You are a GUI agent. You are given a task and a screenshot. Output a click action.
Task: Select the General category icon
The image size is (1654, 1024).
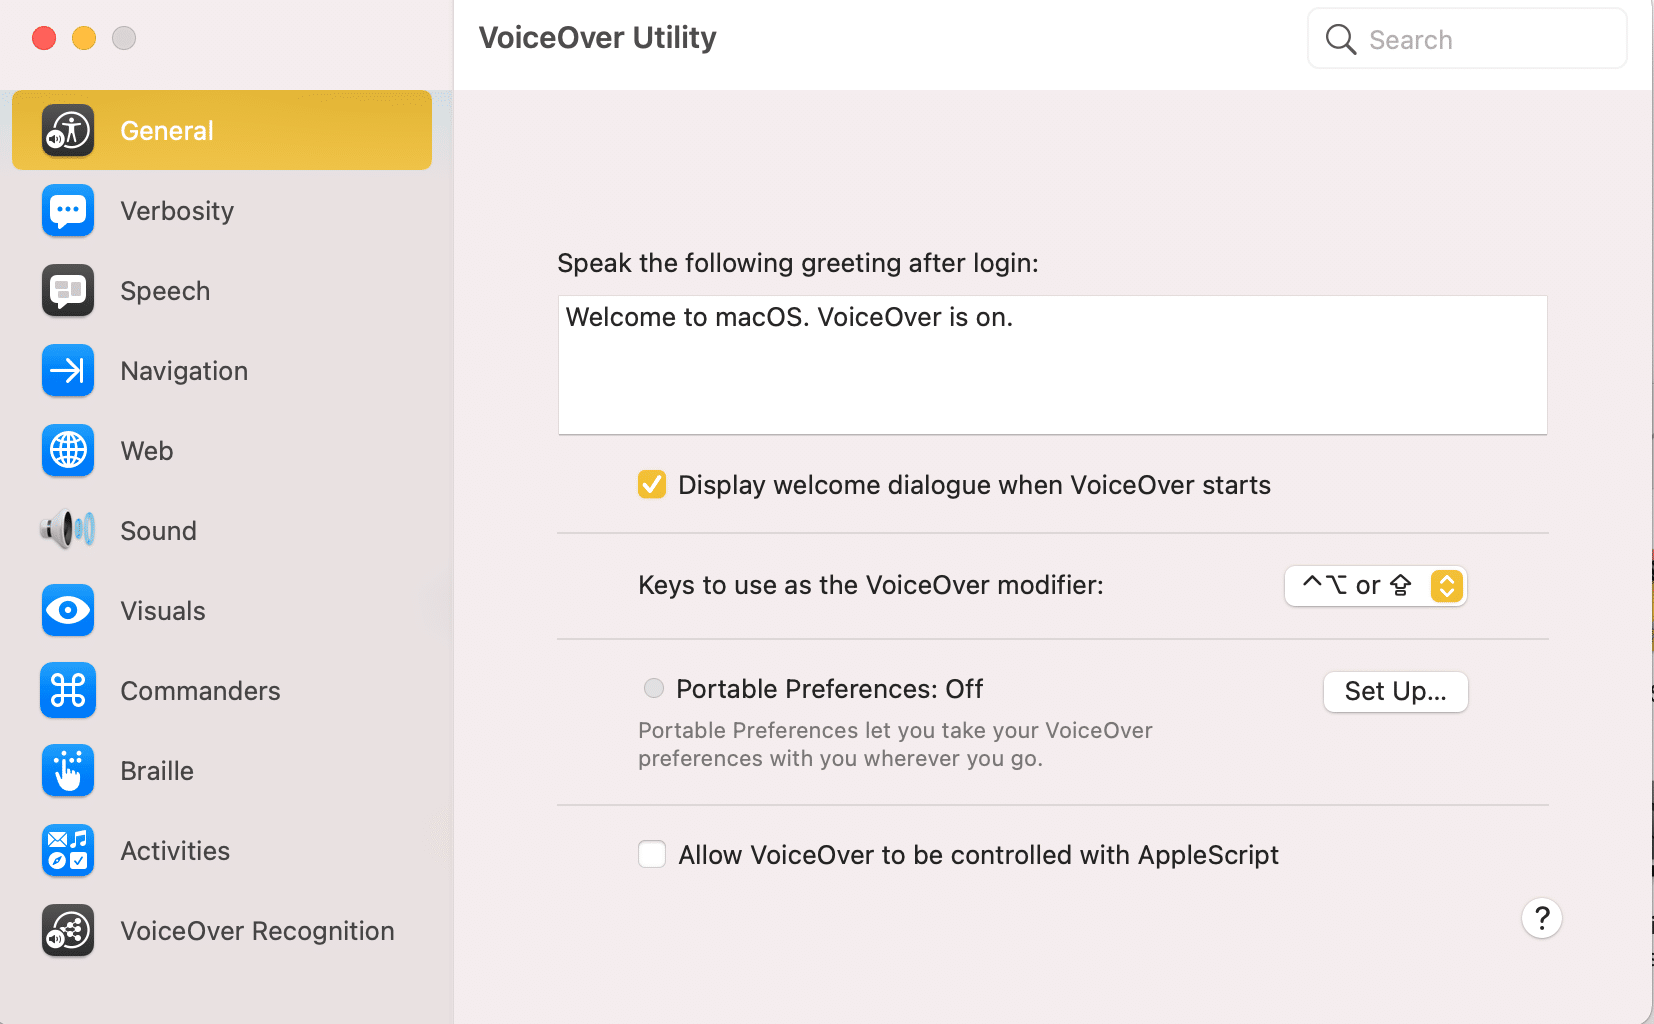tap(66, 130)
